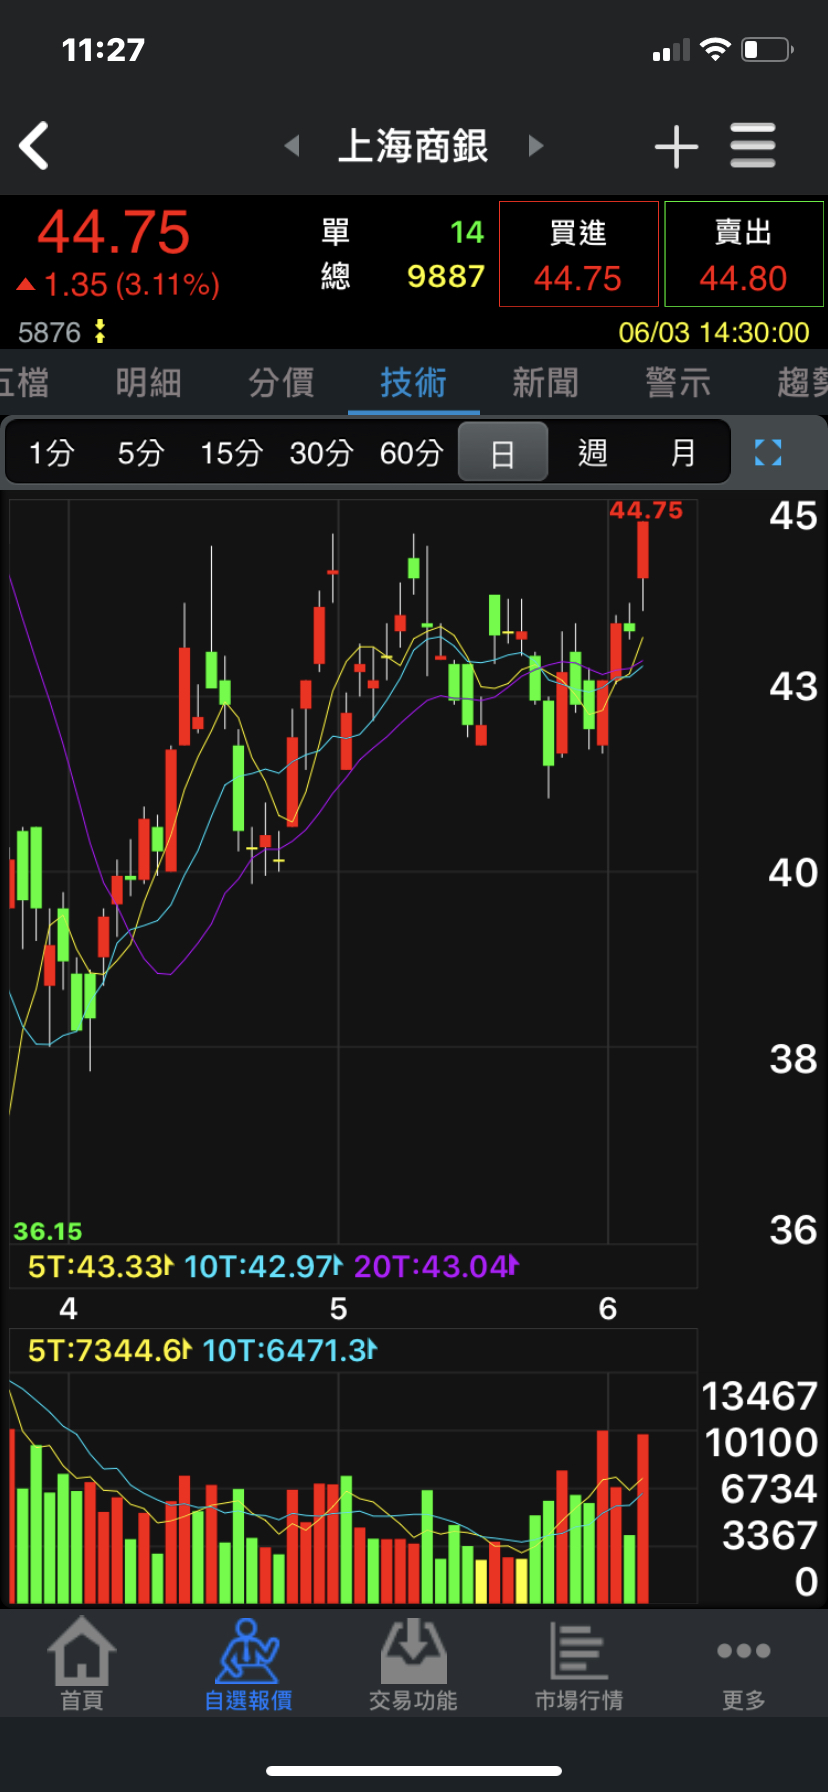828x1792 pixels.
Task: Select the 週 weekly chart interval
Action: click(x=593, y=453)
